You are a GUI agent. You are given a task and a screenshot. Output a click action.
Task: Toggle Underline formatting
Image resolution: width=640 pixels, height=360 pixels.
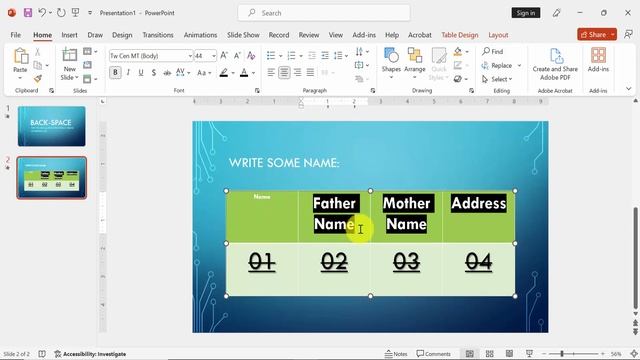[141, 73]
